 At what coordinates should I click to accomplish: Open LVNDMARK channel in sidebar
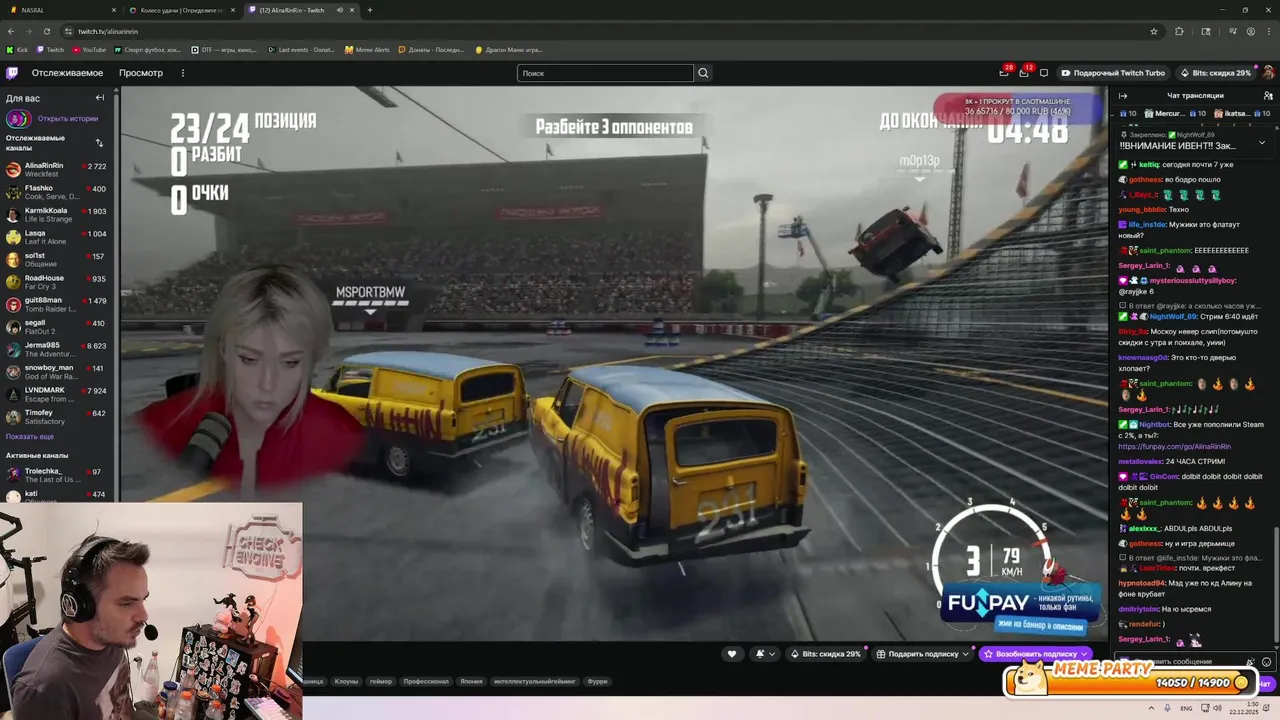coord(56,394)
